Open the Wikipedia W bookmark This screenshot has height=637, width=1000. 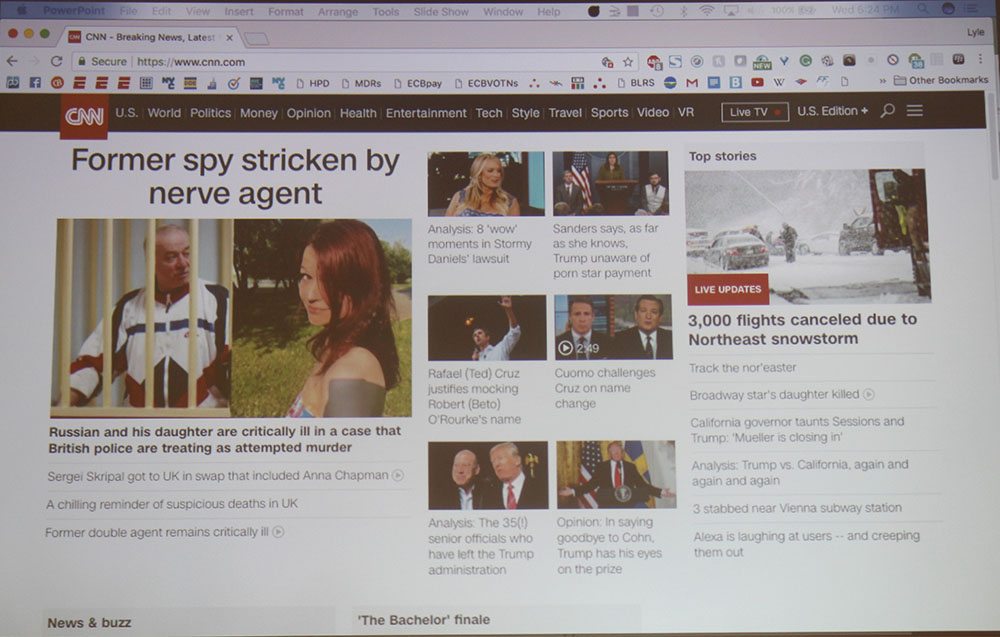[779, 82]
